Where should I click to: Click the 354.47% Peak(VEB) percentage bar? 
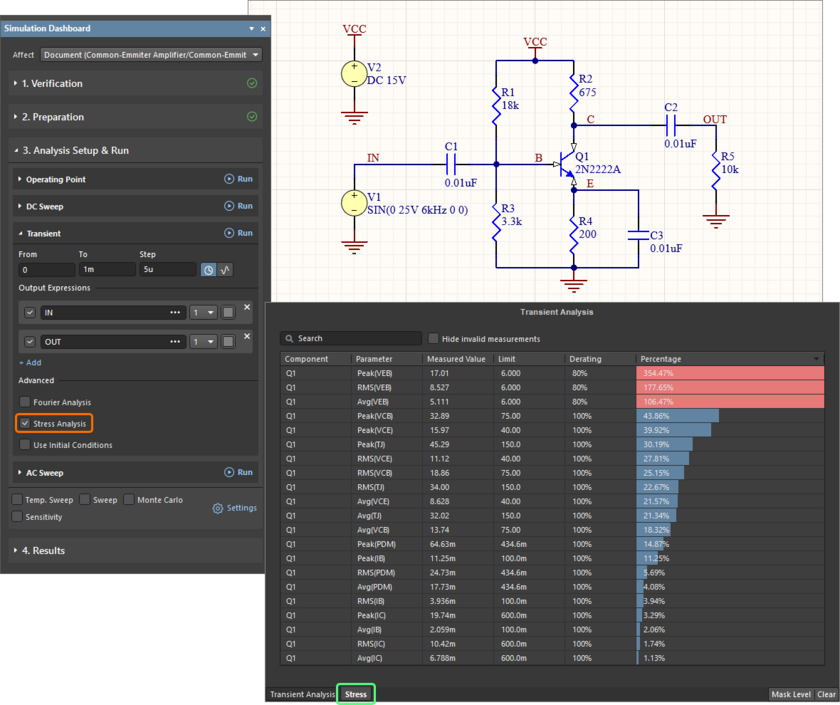click(x=730, y=373)
